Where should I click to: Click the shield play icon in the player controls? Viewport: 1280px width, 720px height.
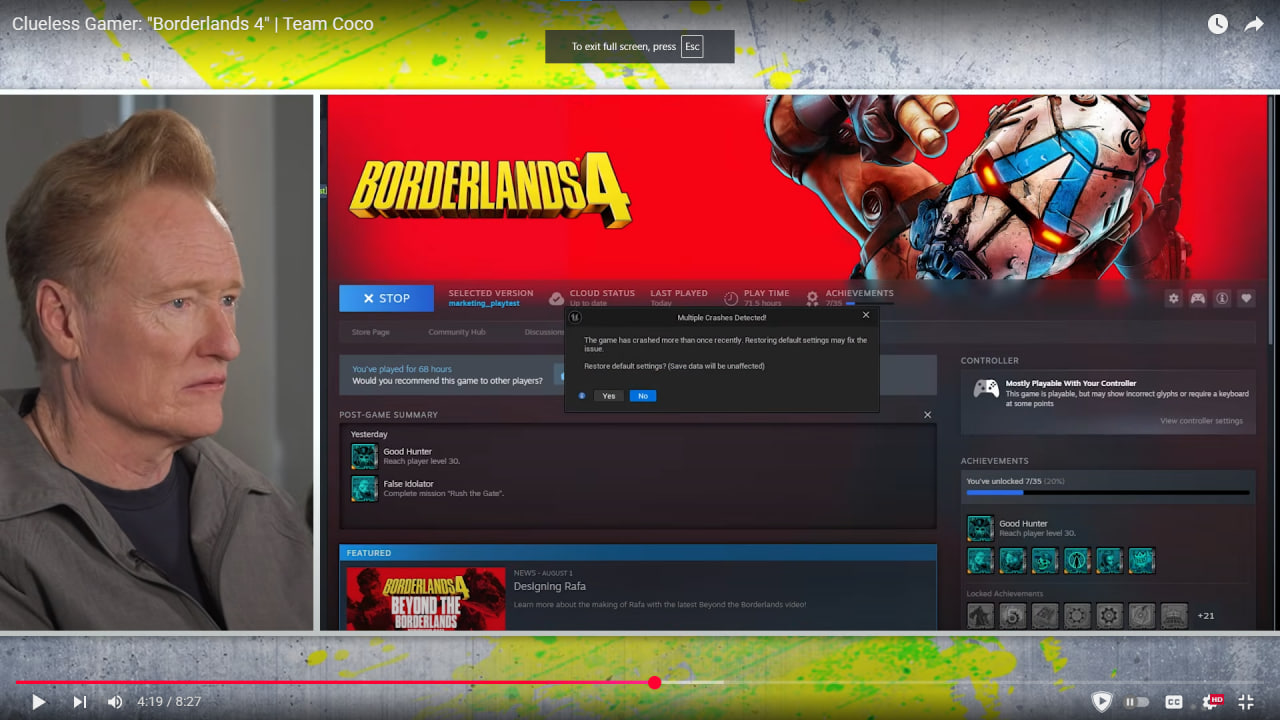(1101, 702)
